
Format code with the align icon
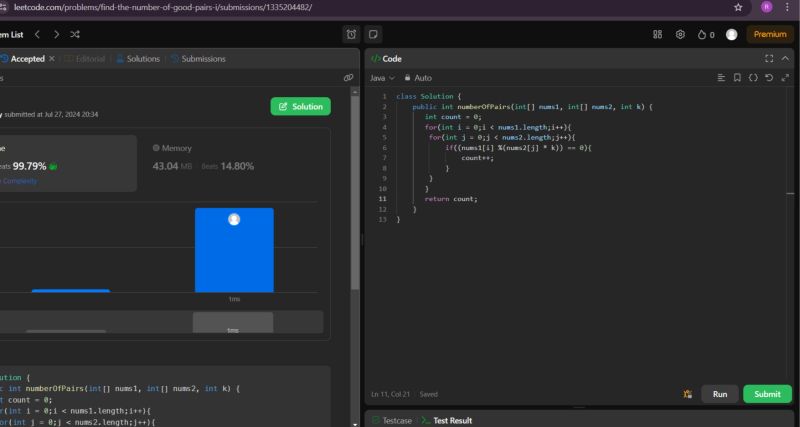(x=721, y=78)
